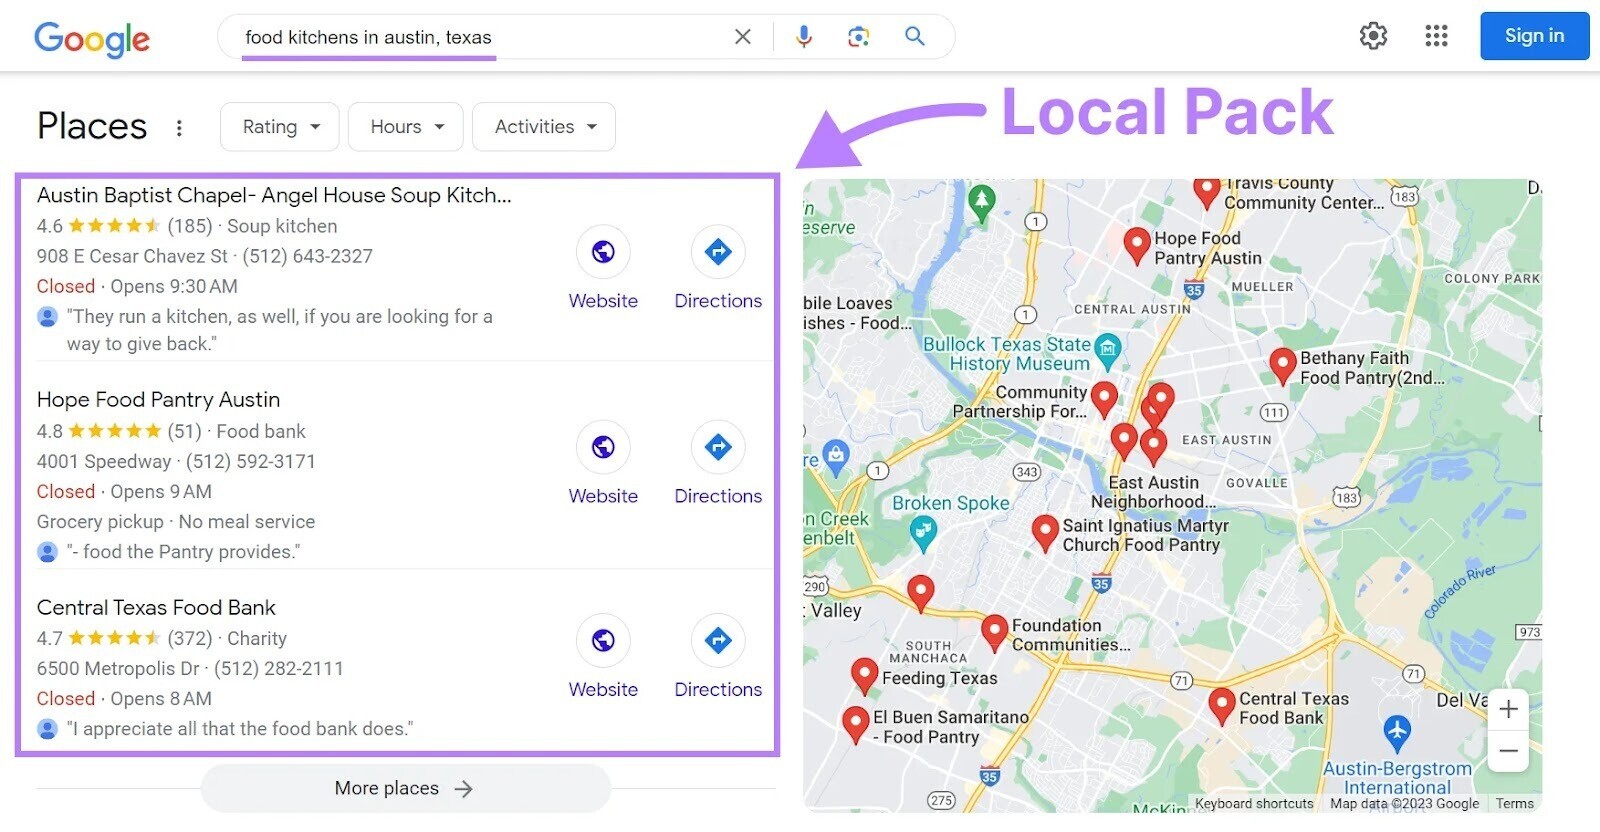Open the Central Texas Food Bank listing title
The height and width of the screenshot is (832, 1600).
156,607
